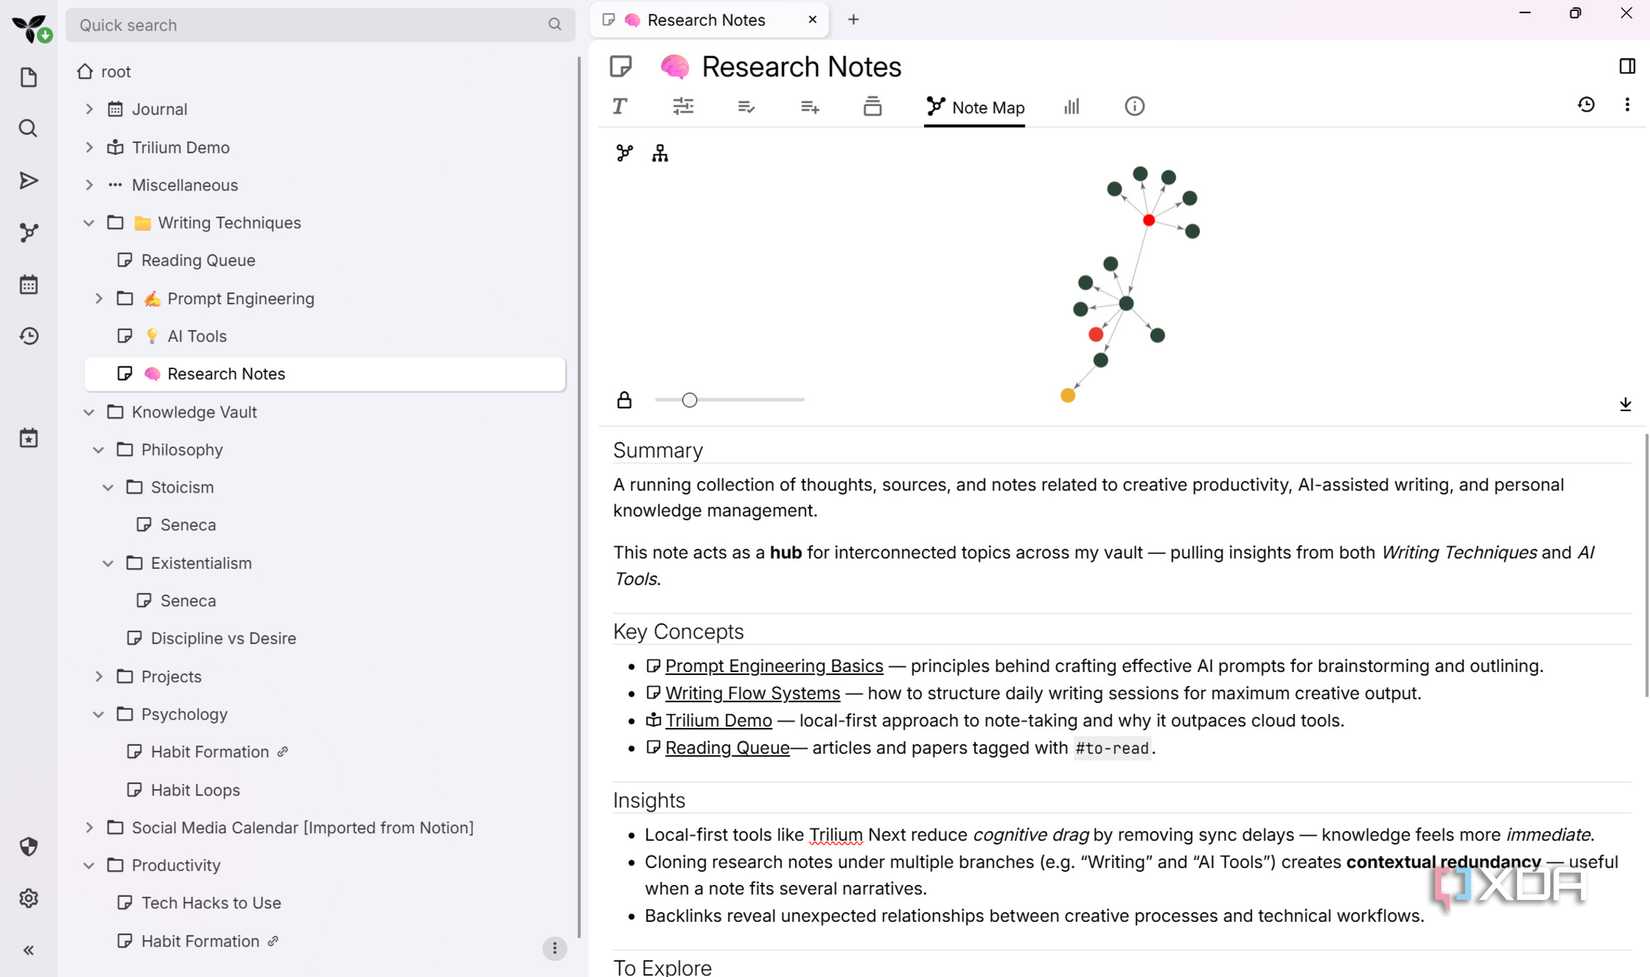Switch note map to link view icon

click(624, 153)
